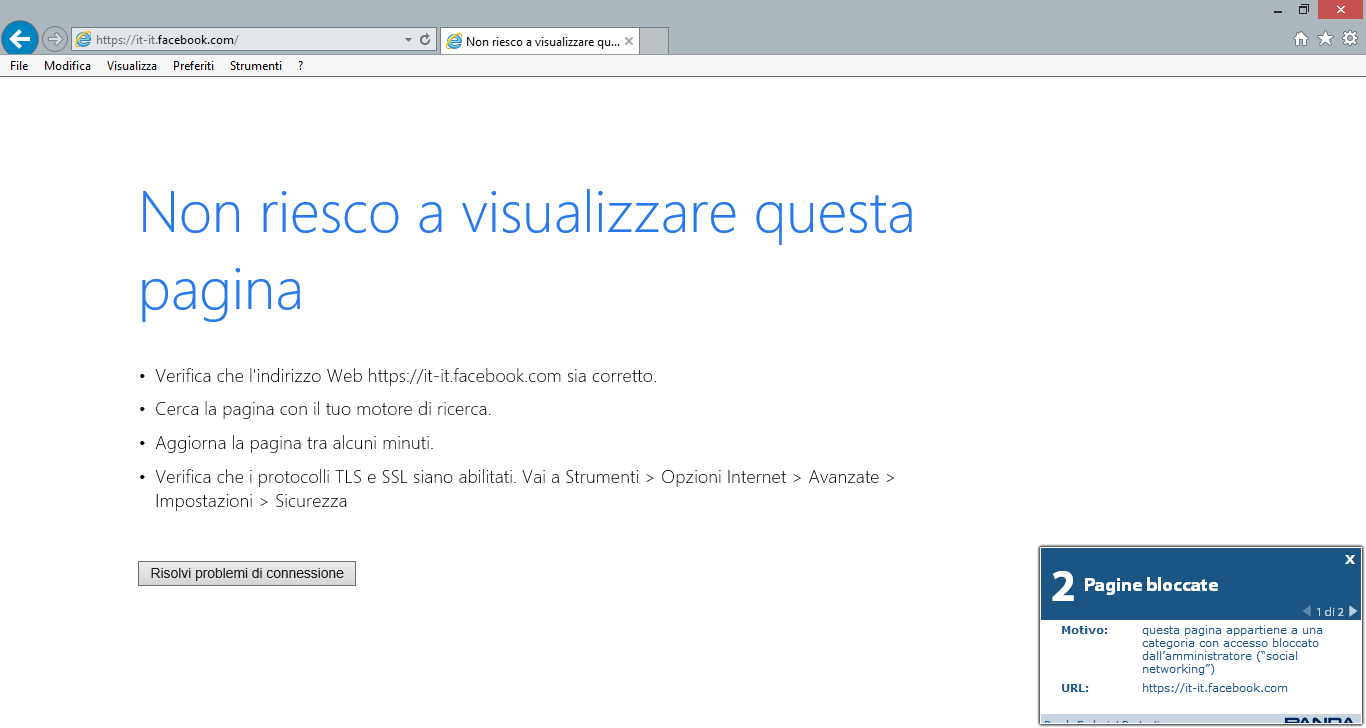This screenshot has height=728, width=1366.
Task: Close the Panda 'Pagine bloccate' popup
Action: pyautogui.click(x=1350, y=559)
